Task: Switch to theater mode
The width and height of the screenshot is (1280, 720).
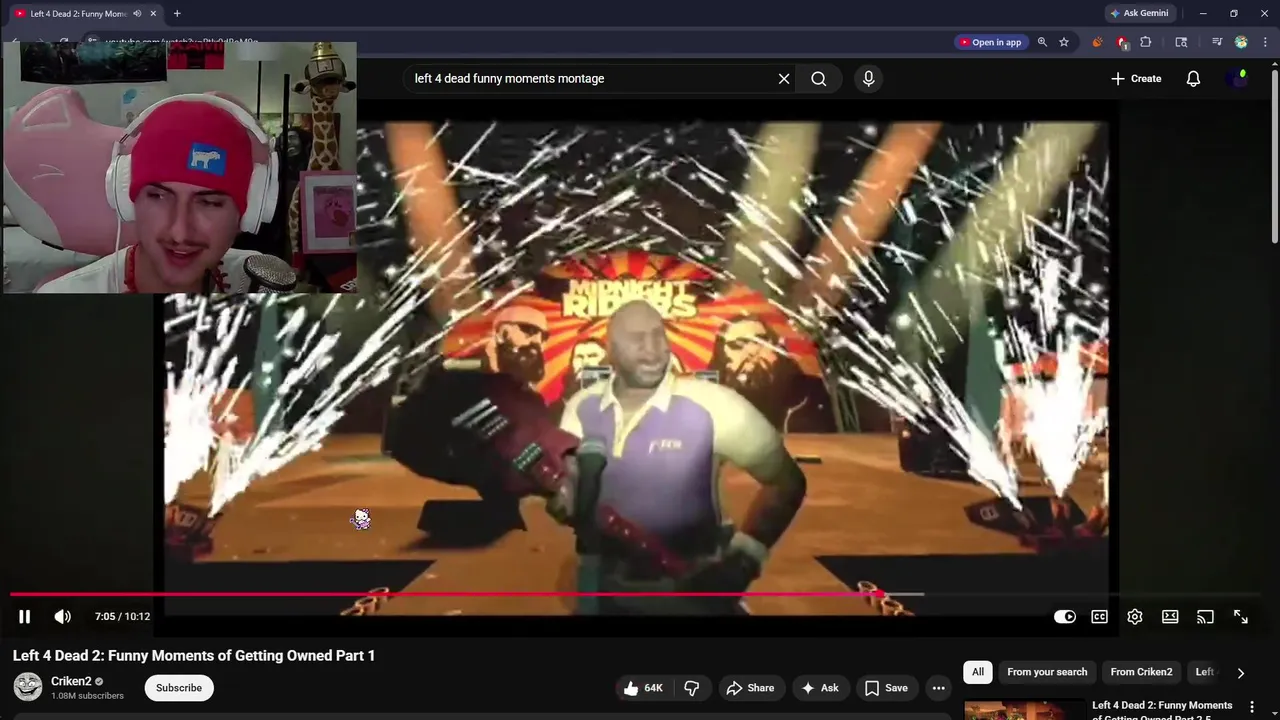Action: click(1170, 617)
